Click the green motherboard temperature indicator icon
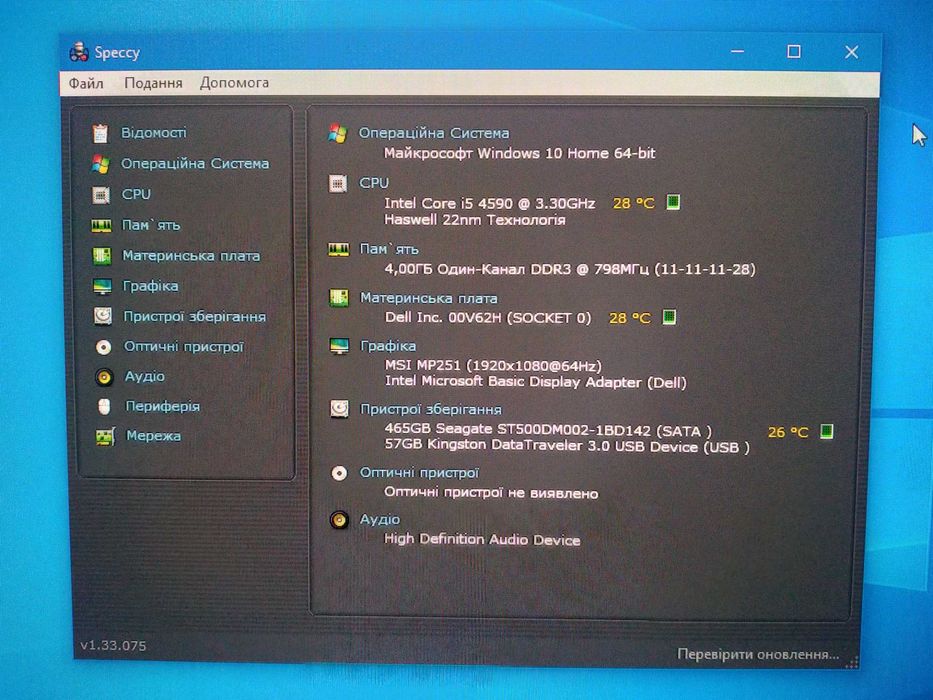This screenshot has width=933, height=700. pyautogui.click(x=669, y=317)
